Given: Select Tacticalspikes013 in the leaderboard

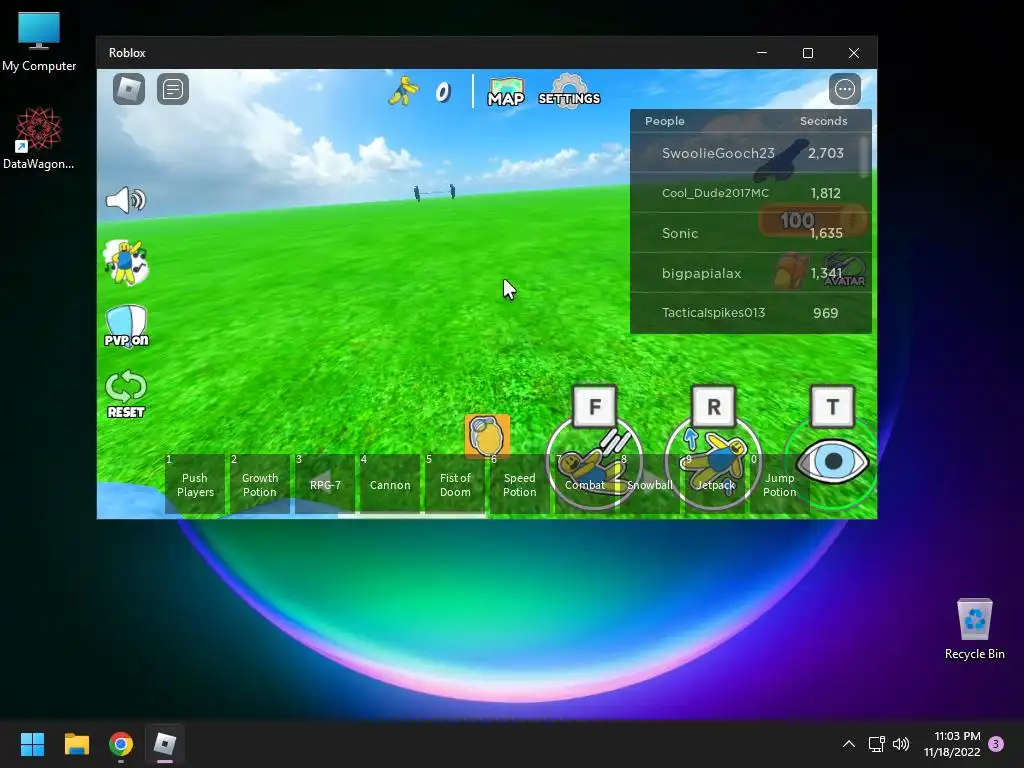Looking at the screenshot, I should point(750,313).
